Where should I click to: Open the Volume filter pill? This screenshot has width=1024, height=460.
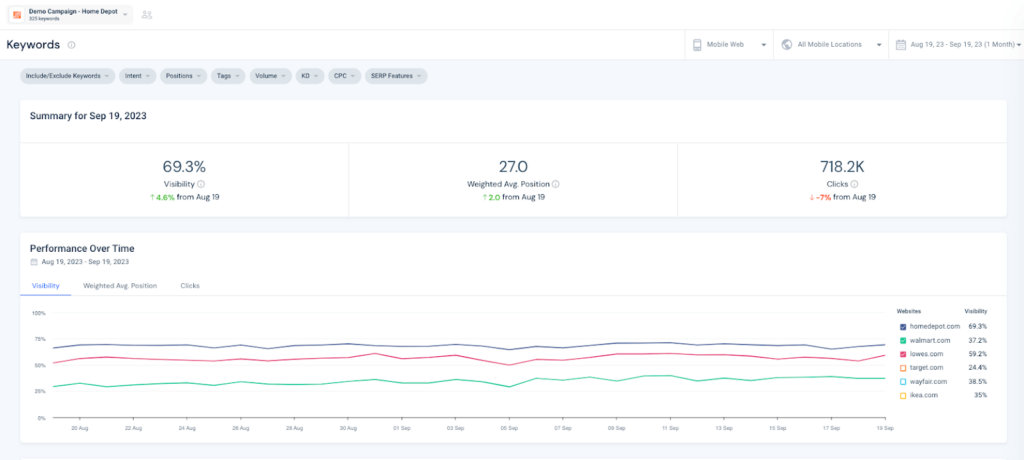[x=270, y=76]
